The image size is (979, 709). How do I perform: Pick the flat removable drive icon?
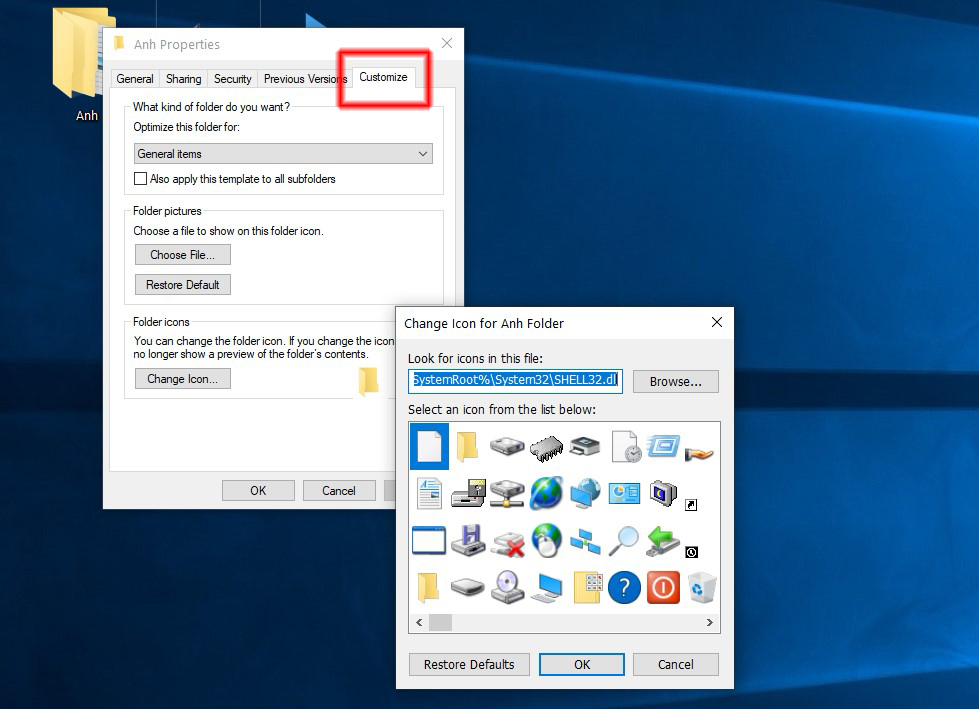coord(468,587)
